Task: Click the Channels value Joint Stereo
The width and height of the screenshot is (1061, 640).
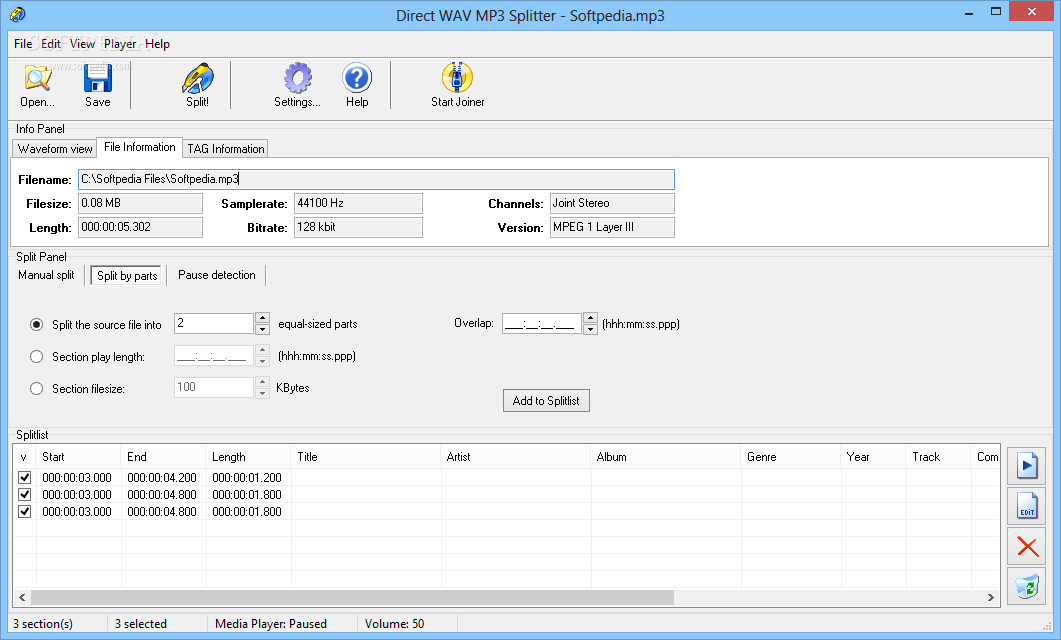Action: pos(612,204)
